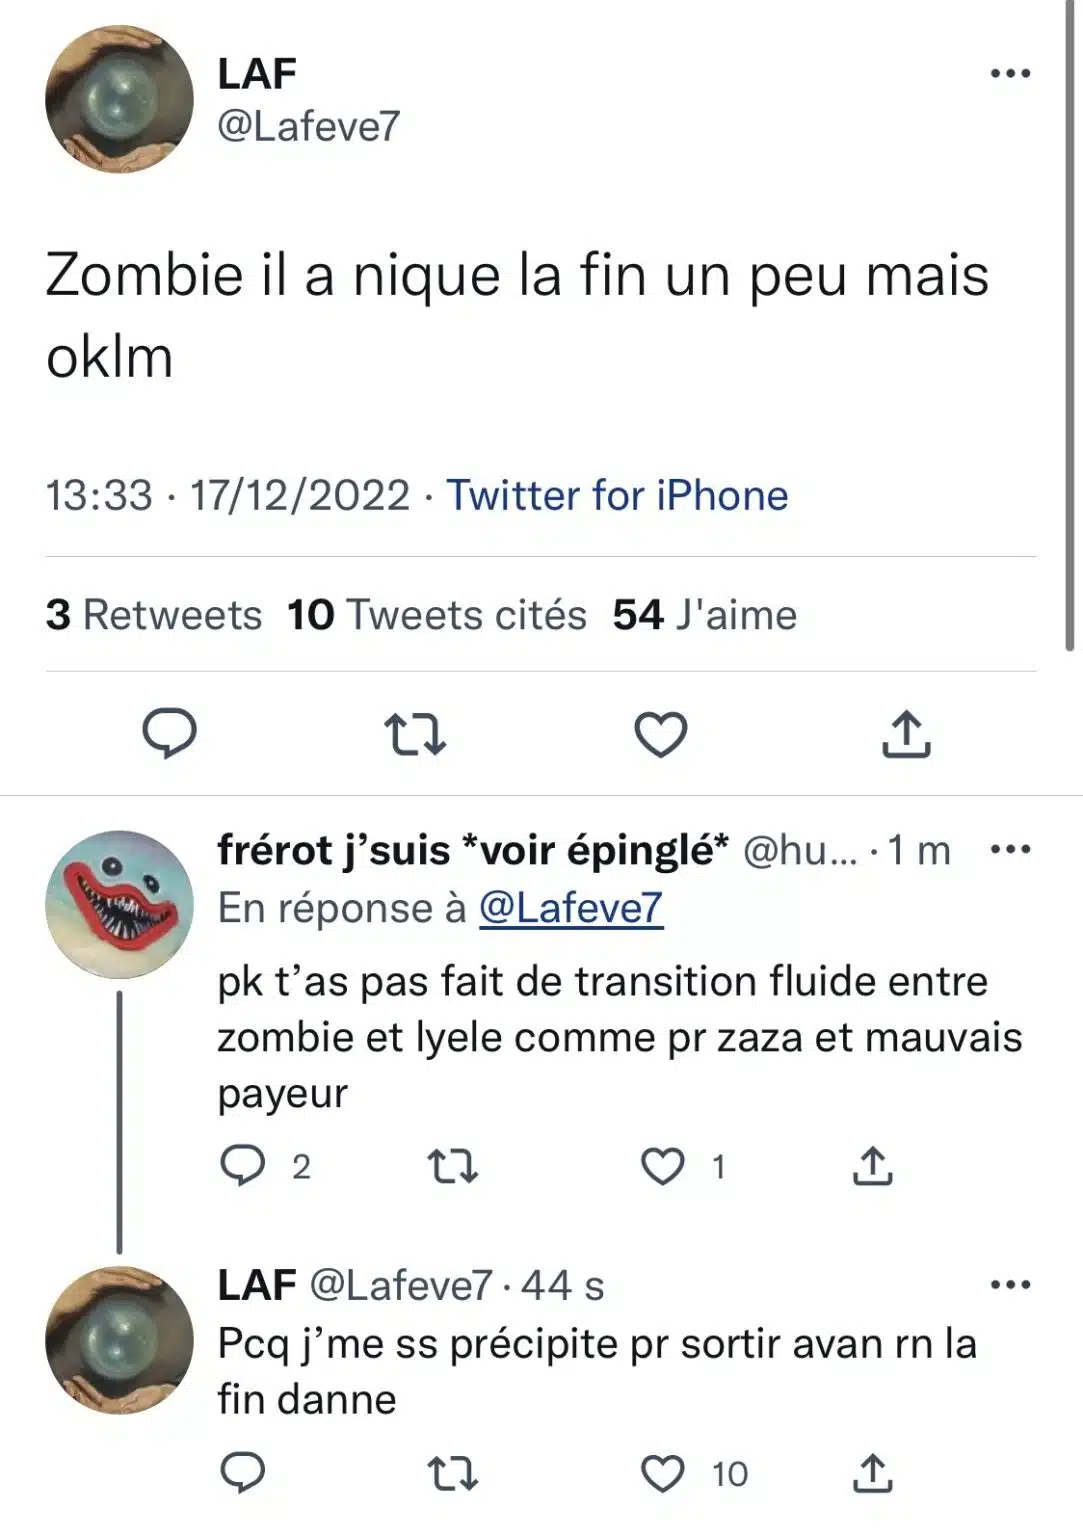Open more options on frérot's reply
Image resolution: width=1083 pixels, height=1536 pixels.
(1010, 850)
